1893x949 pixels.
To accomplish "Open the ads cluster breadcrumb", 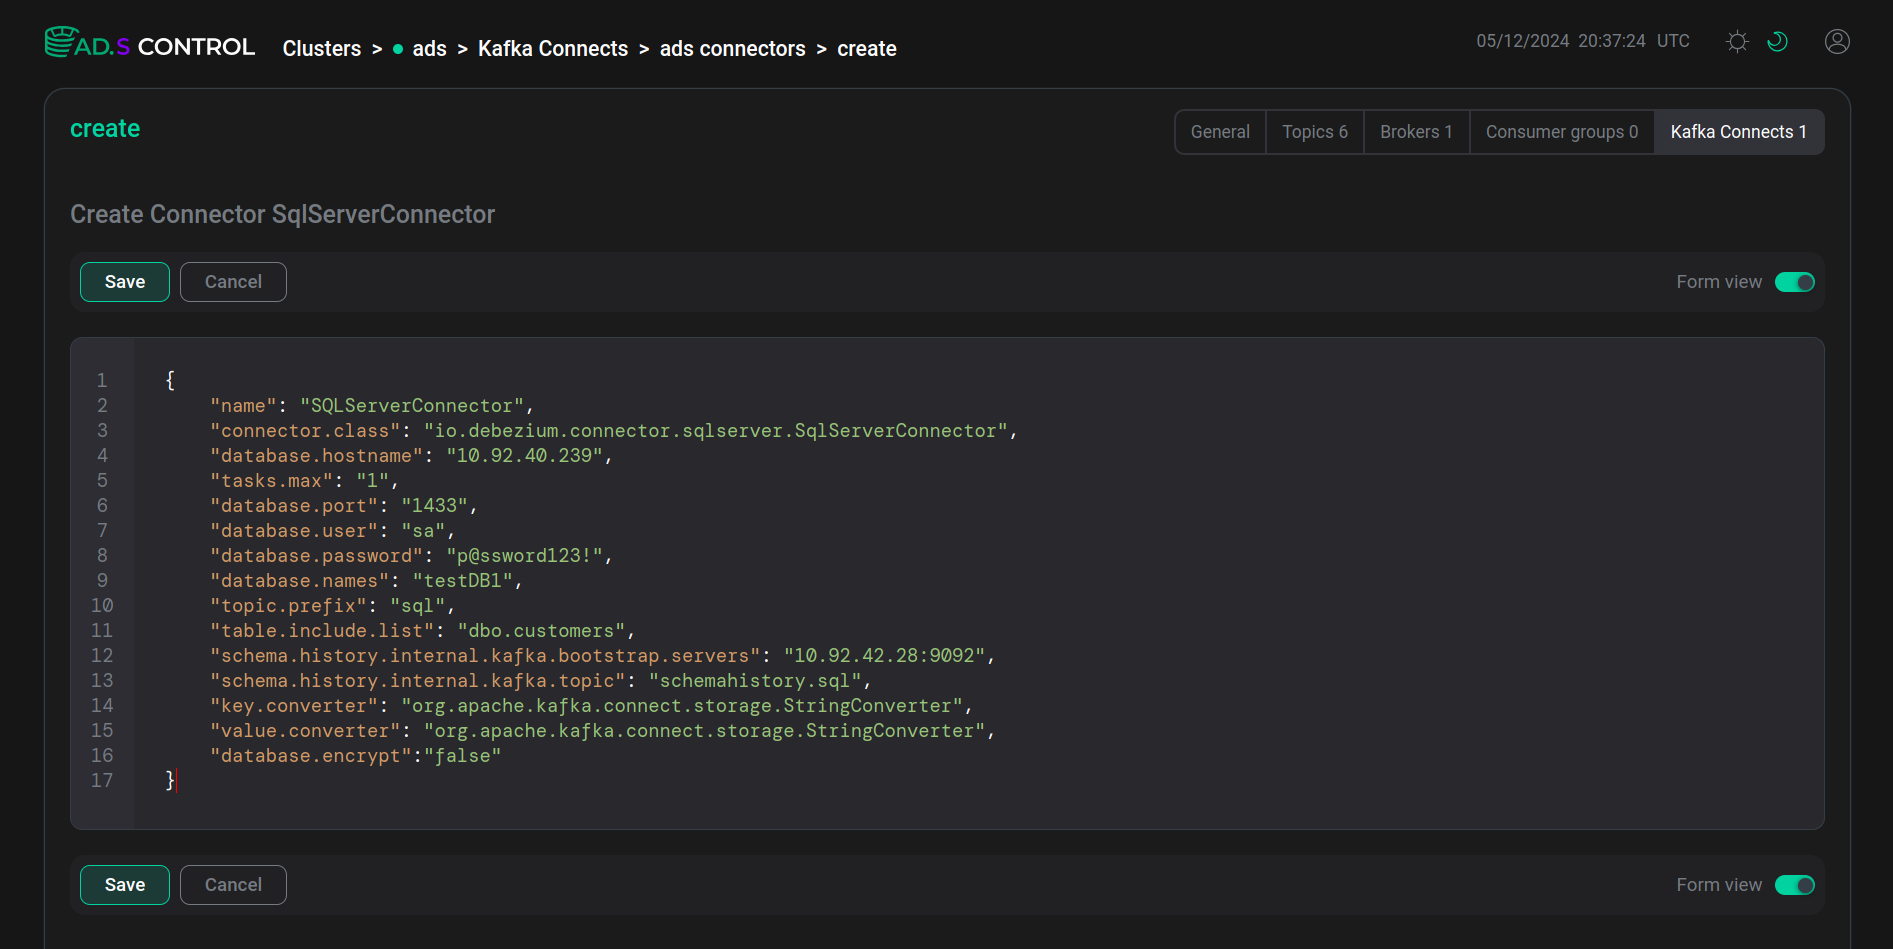I will point(429,48).
